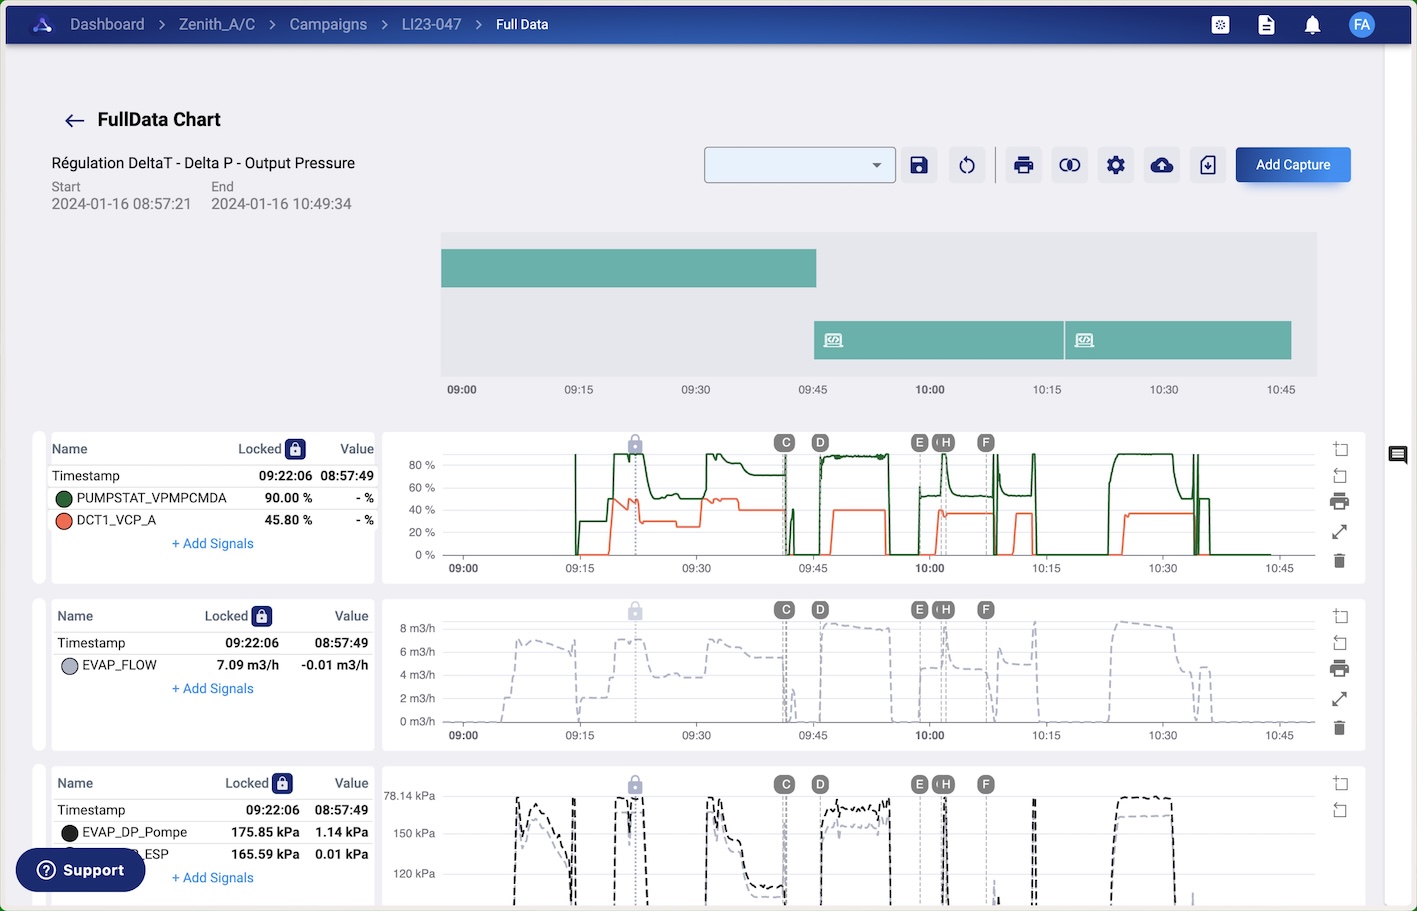Image resolution: width=1417 pixels, height=911 pixels.
Task: Add-zoom-selection icon on the PUMPSTAT chart
Action: [x=1340, y=450]
